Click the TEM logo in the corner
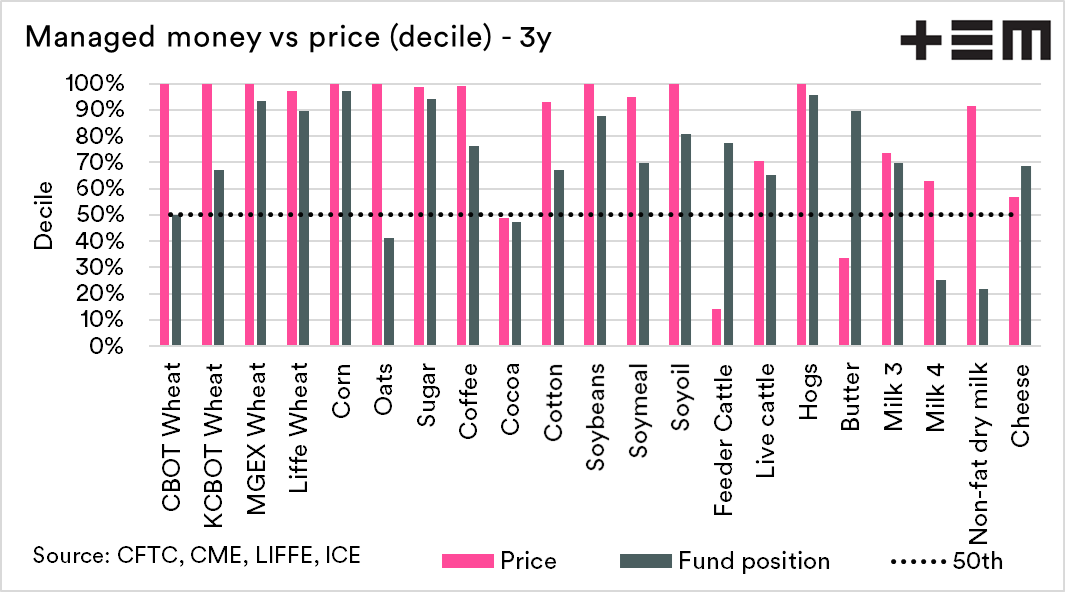Viewport: 1065px width, 592px height. point(974,39)
